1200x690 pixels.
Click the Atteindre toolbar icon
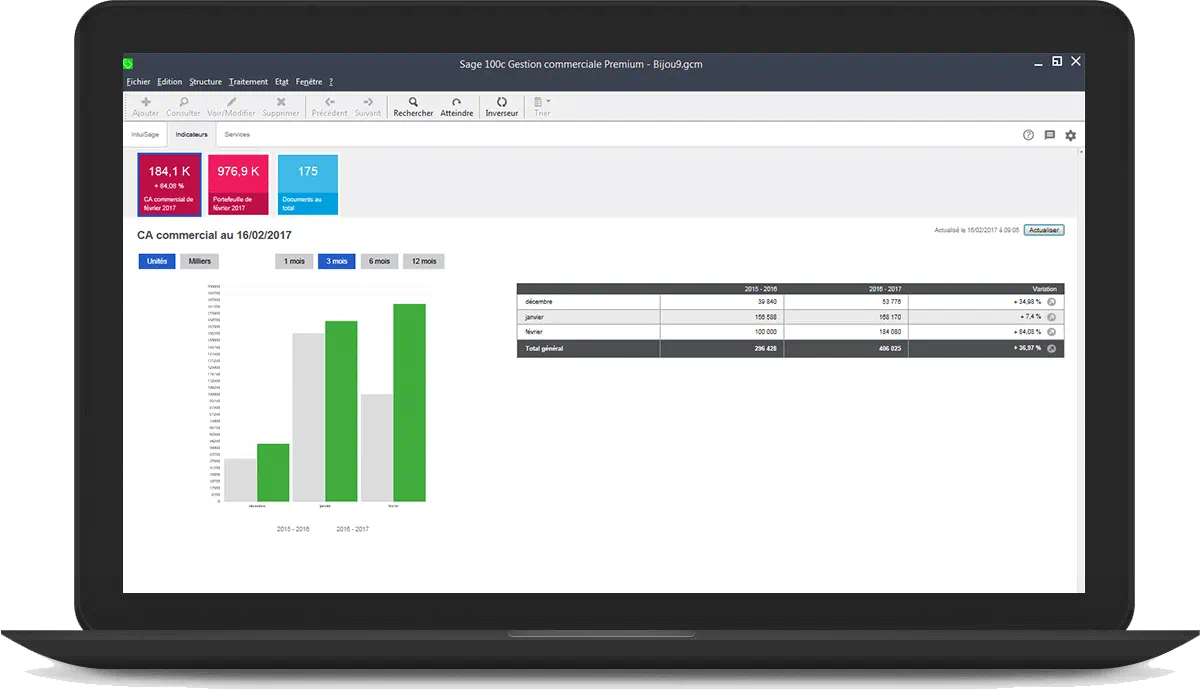tap(457, 102)
